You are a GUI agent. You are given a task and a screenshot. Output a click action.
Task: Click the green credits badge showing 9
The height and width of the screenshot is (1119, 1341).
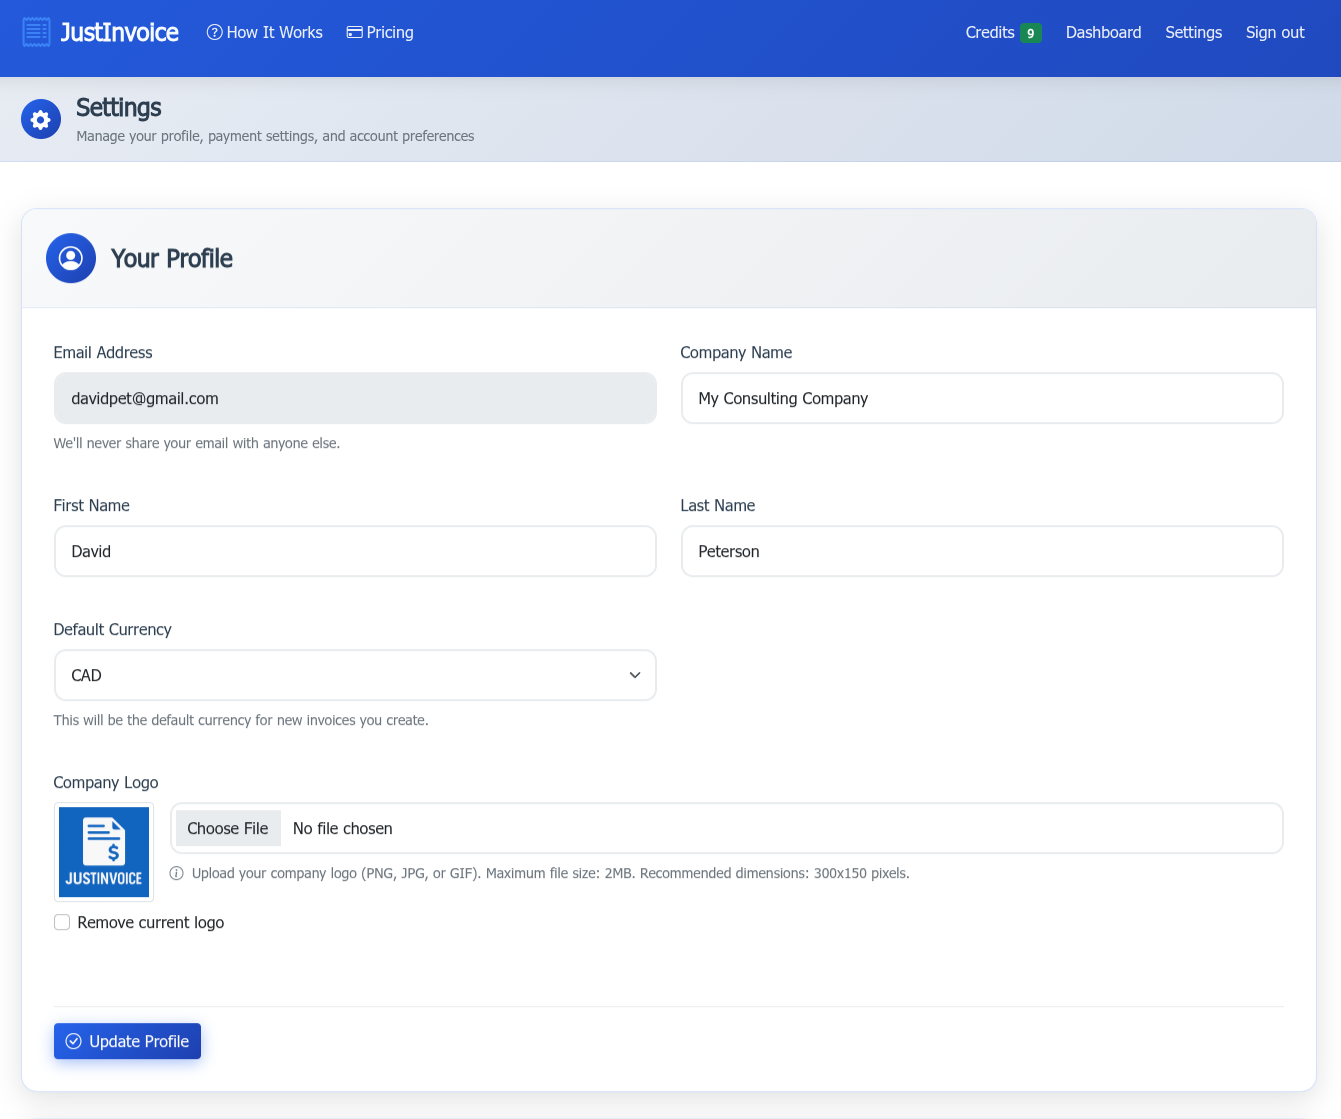tap(1031, 33)
